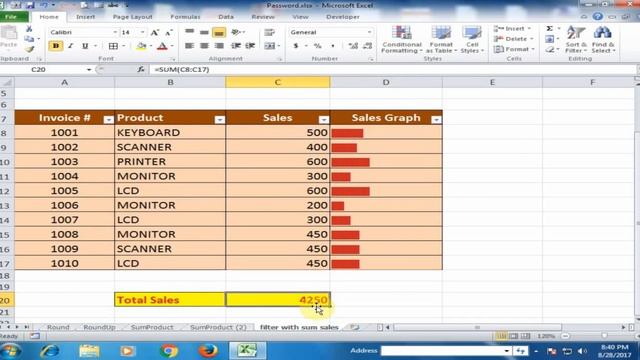This screenshot has height=360, width=640.
Task: Click the zoom slider
Action: (x=604, y=336)
